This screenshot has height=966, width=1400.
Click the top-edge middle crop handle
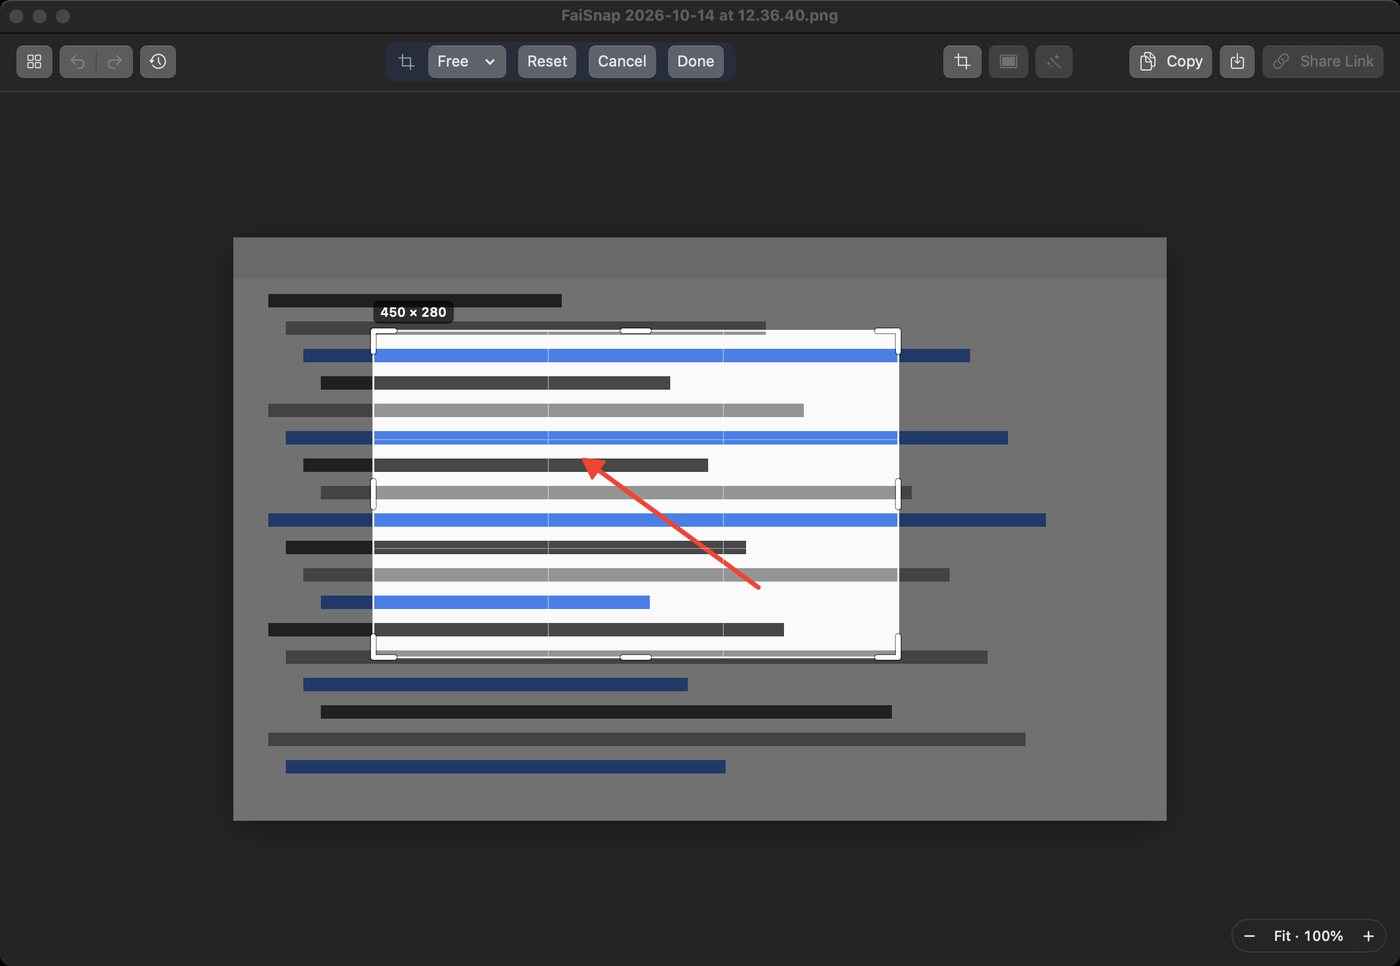[x=636, y=330]
